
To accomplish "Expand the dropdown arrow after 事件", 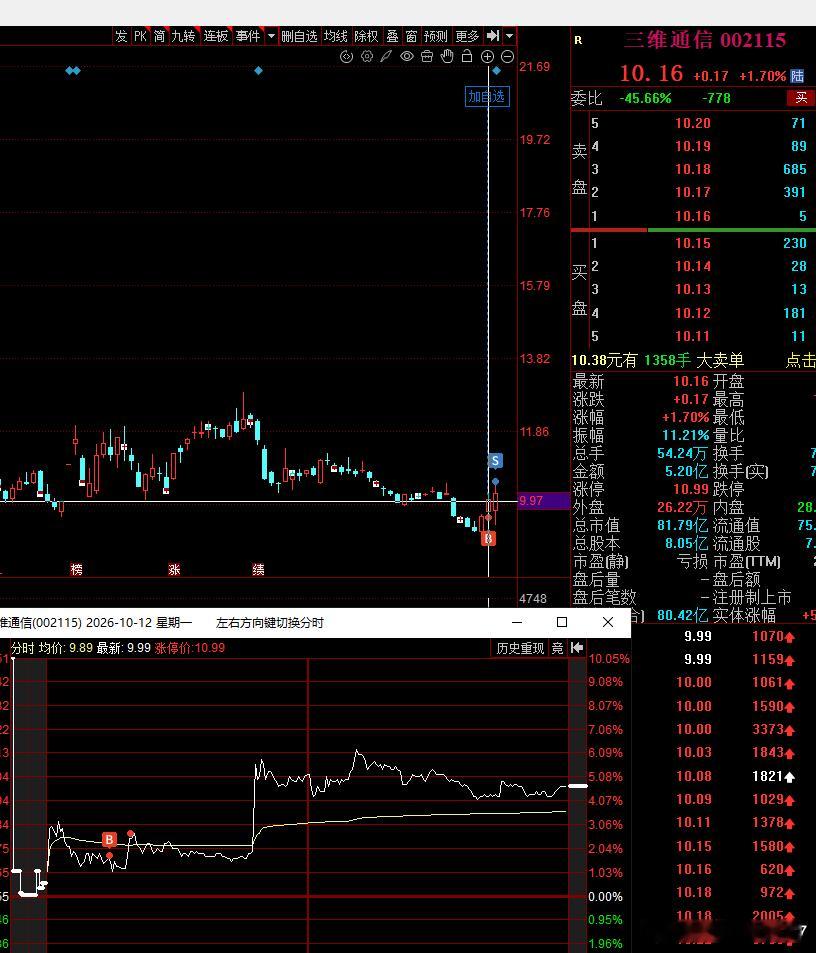I will (x=271, y=36).
